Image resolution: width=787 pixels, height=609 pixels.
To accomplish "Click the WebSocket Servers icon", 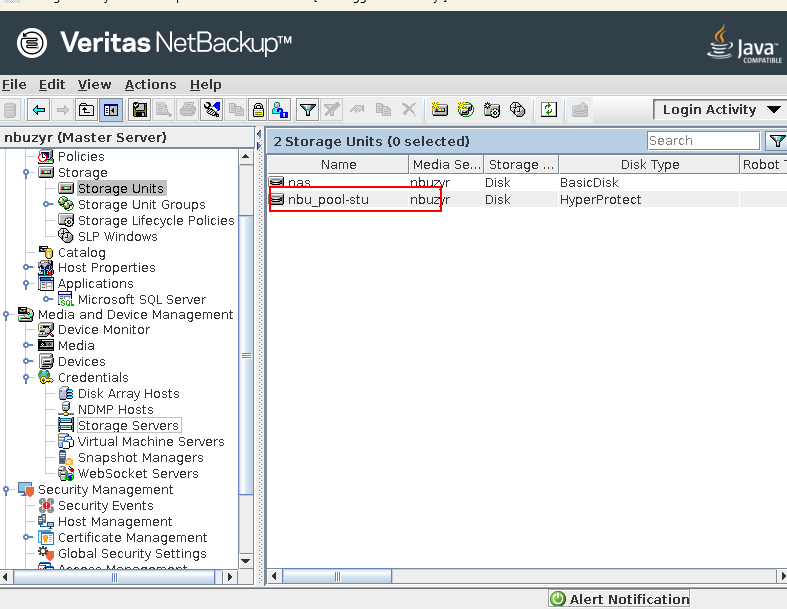I will tap(66, 473).
